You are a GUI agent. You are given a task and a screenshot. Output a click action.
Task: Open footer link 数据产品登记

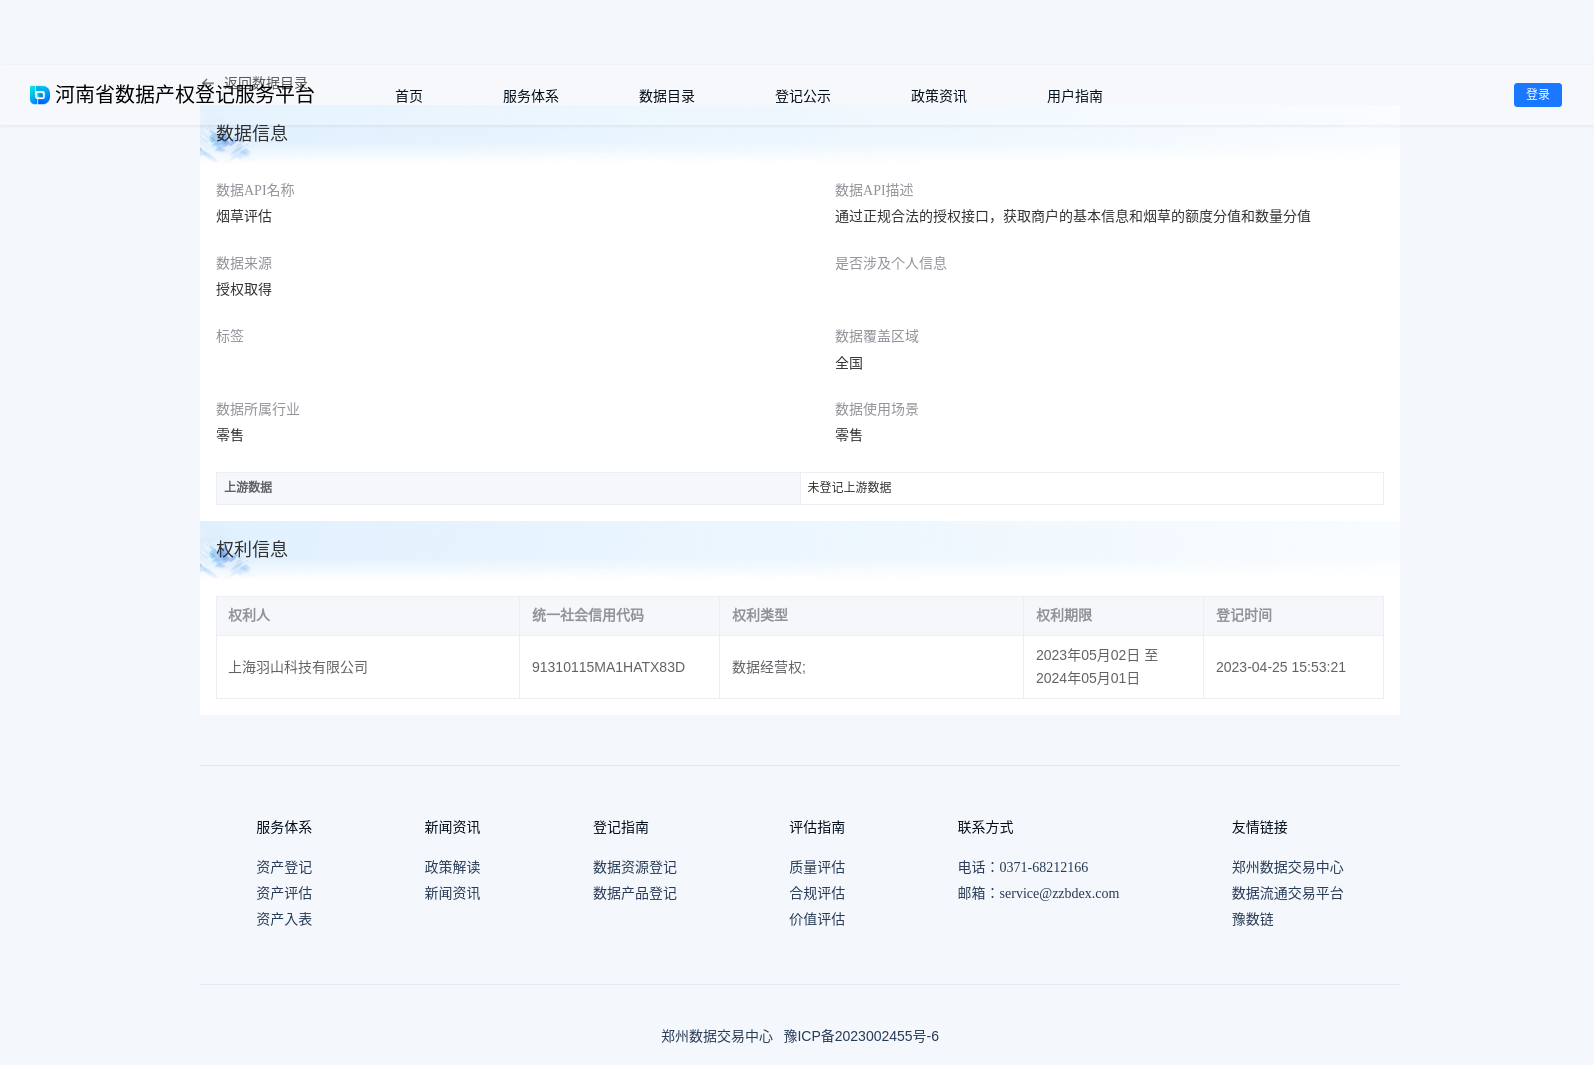(635, 893)
